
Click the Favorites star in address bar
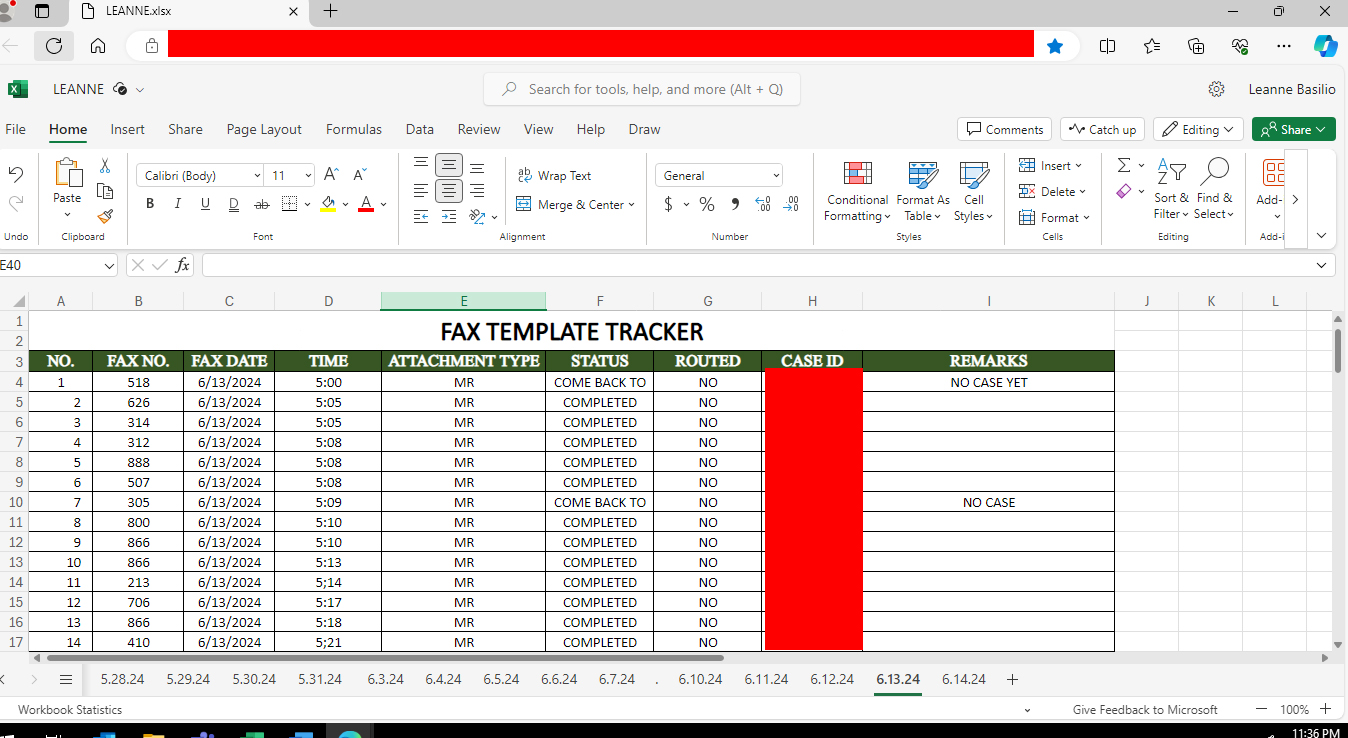pyautogui.click(x=1055, y=46)
